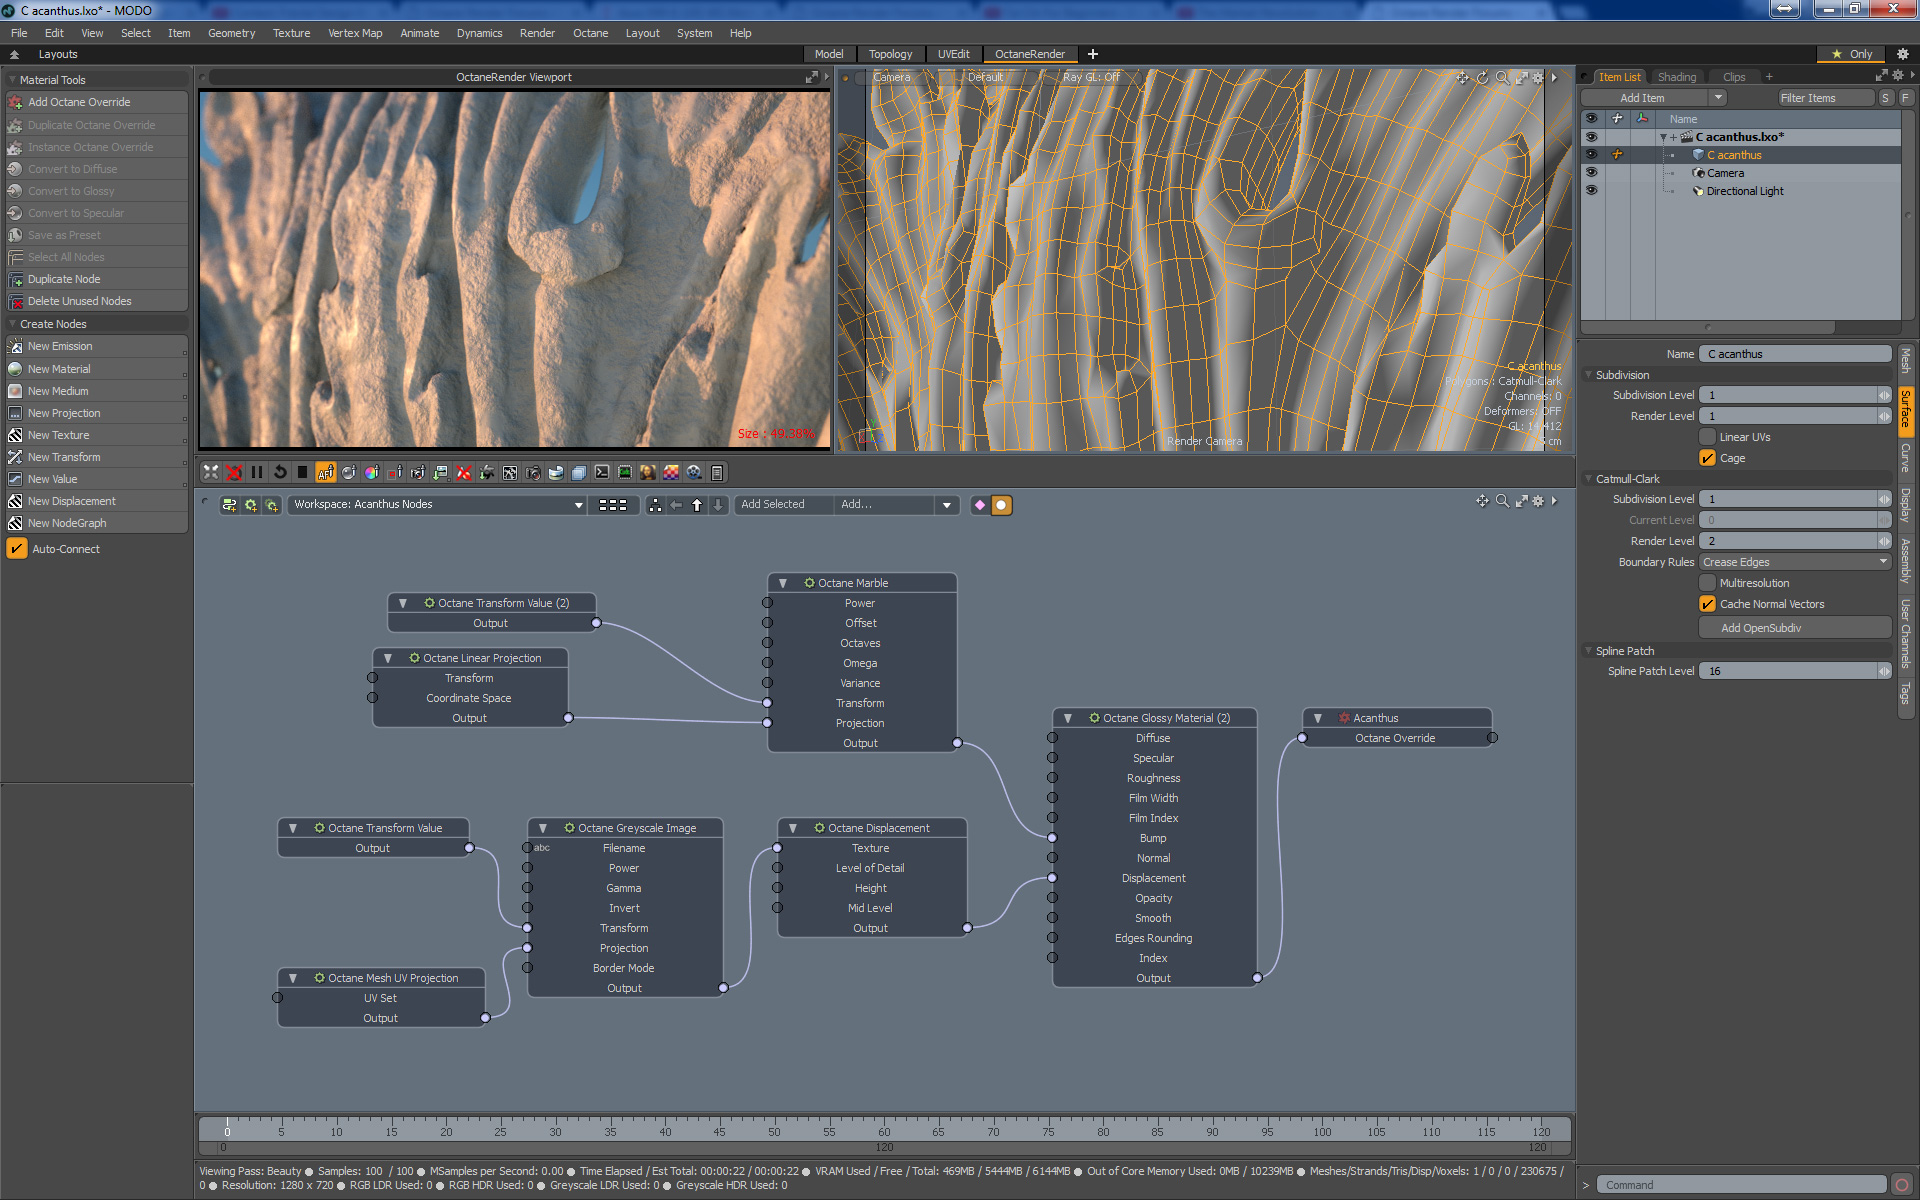The width and height of the screenshot is (1920, 1200).
Task: Click the Add OpenSubdiv button
Action: [x=1760, y=628]
